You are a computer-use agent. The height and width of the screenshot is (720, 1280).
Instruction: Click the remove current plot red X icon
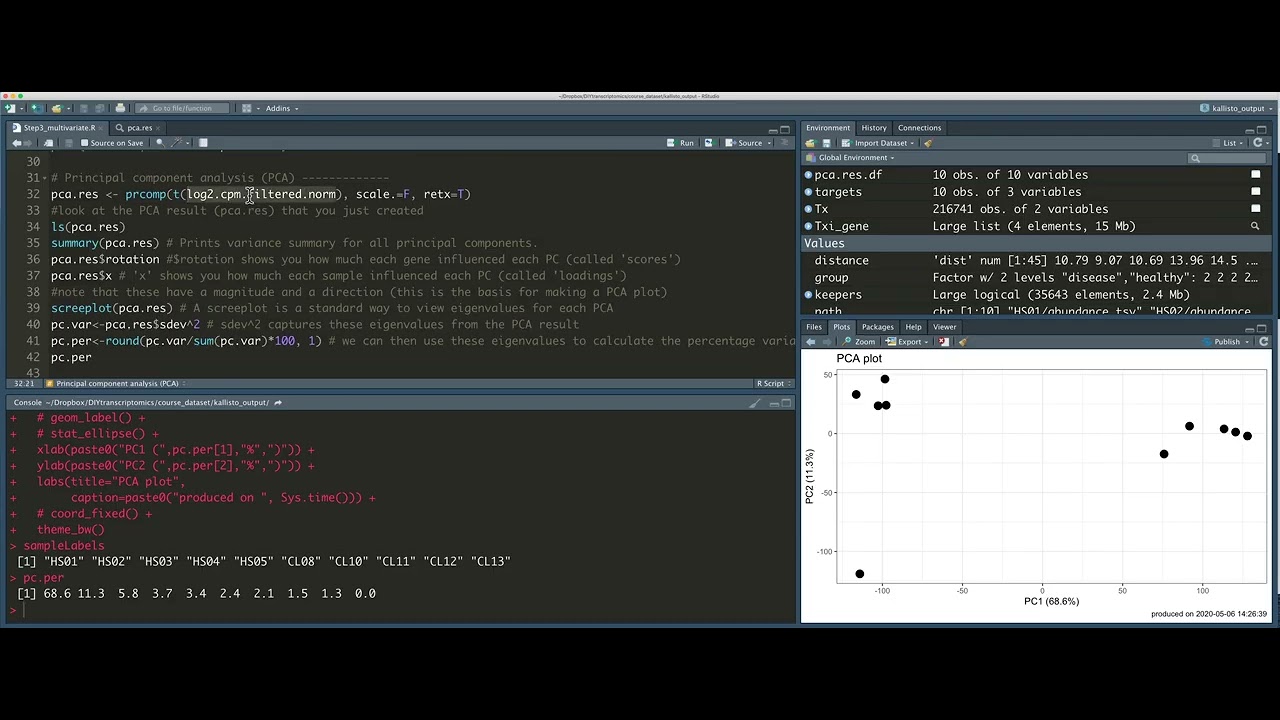click(x=943, y=342)
